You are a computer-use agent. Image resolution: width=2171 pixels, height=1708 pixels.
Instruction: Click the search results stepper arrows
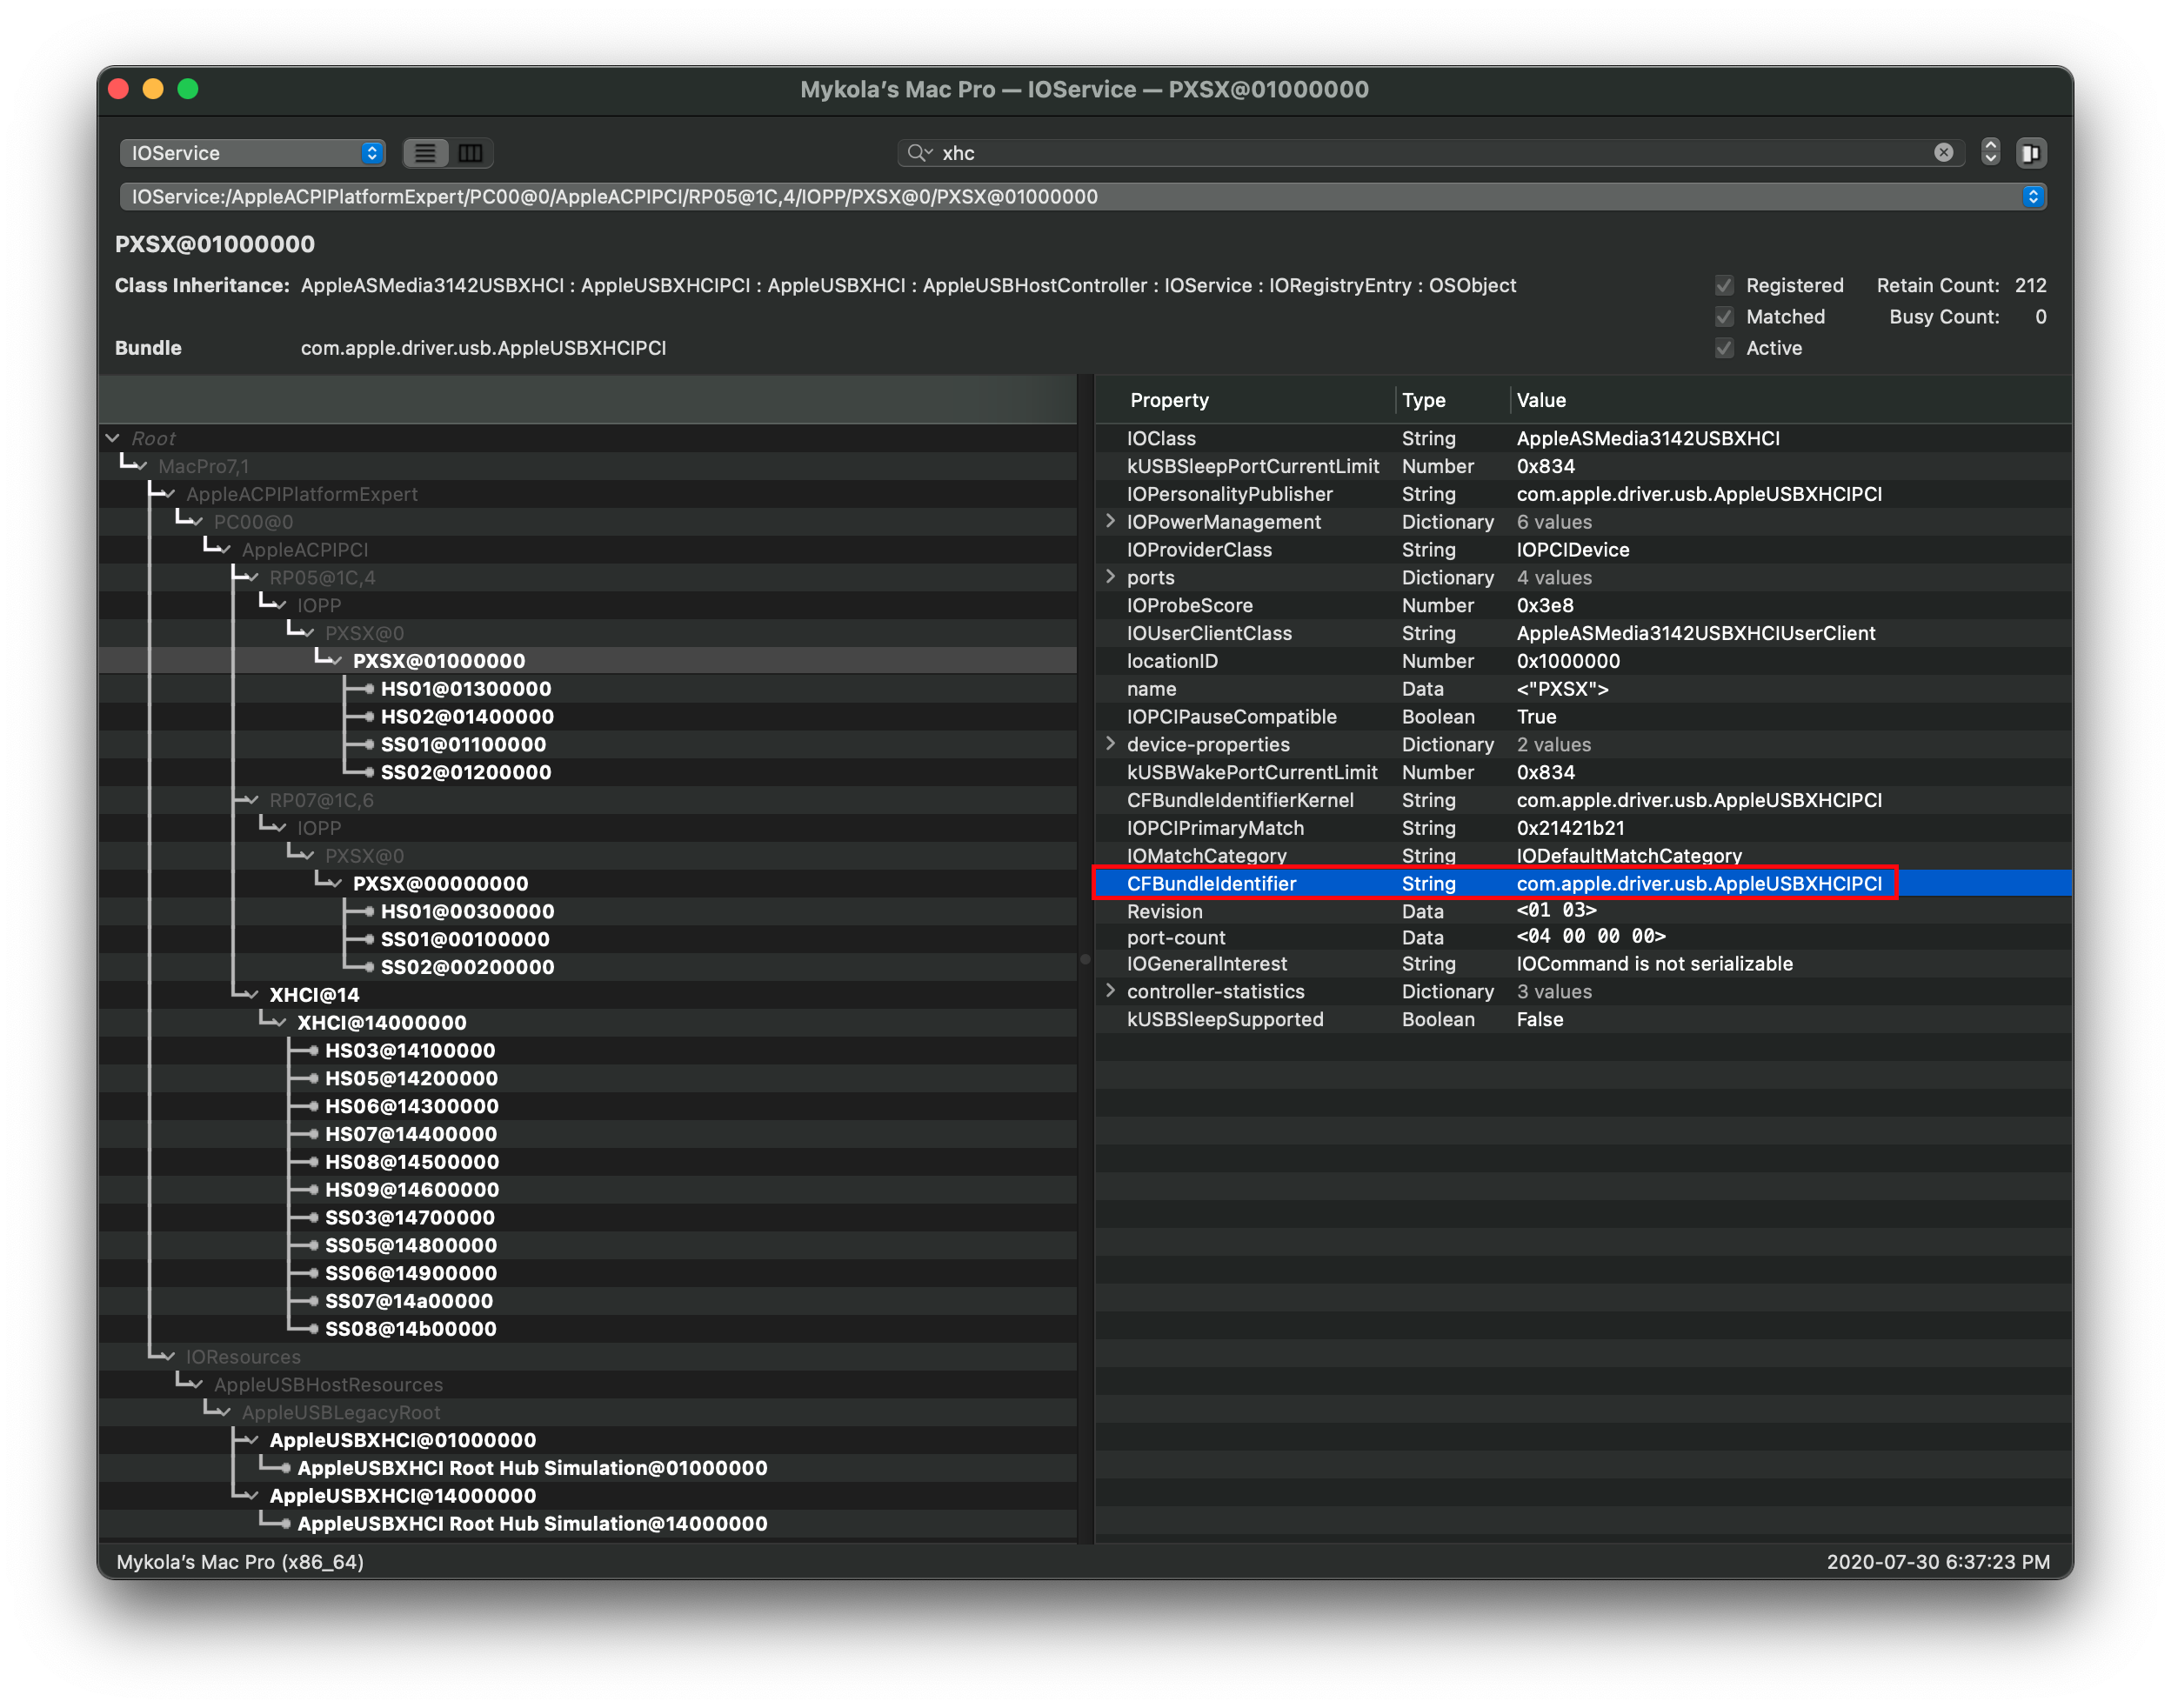pos(1990,152)
